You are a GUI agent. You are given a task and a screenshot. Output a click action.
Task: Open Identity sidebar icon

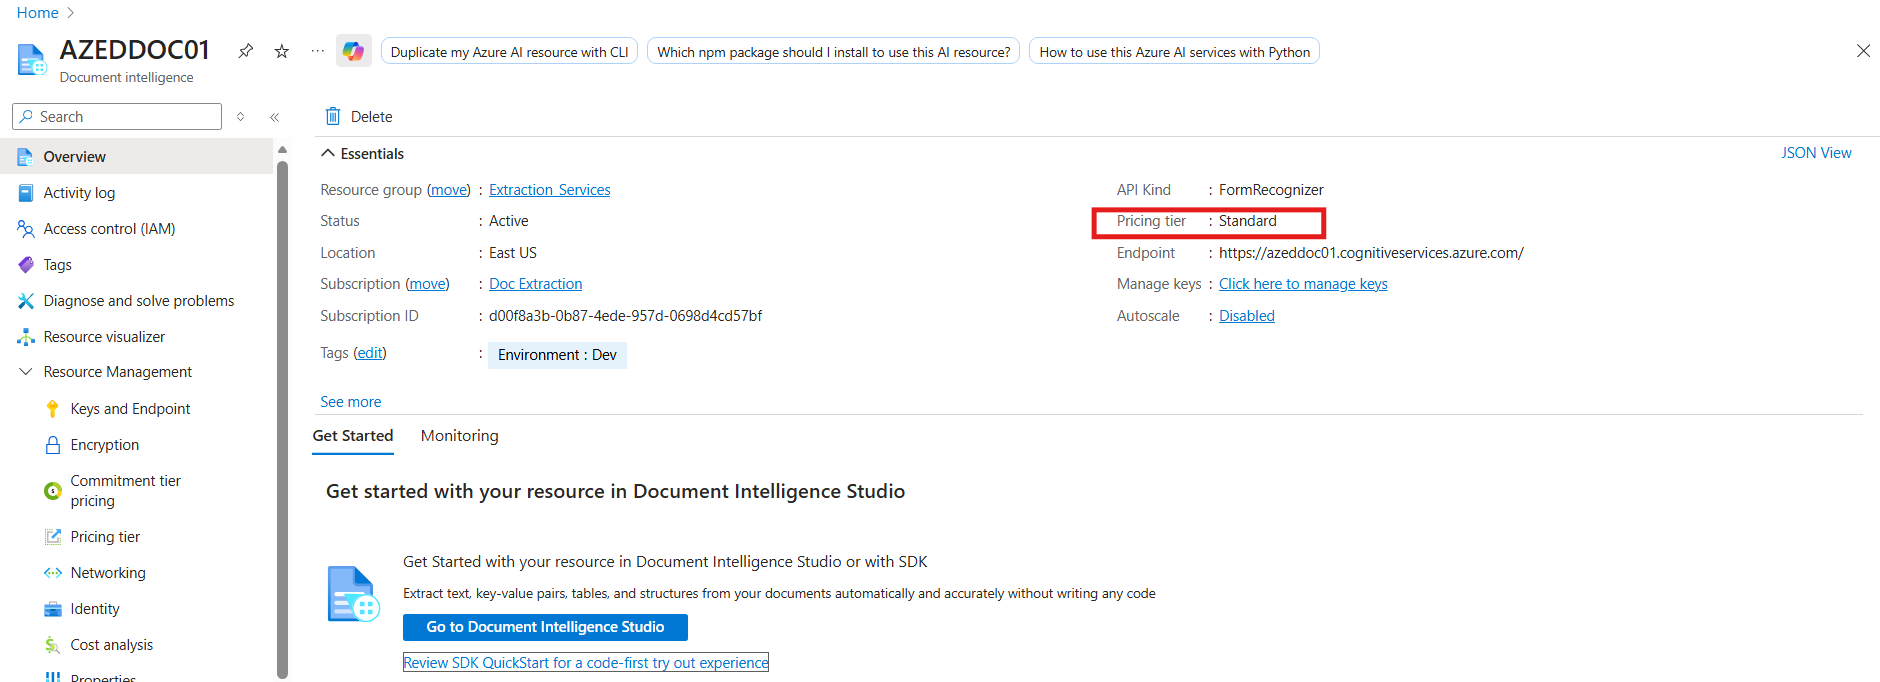52,609
